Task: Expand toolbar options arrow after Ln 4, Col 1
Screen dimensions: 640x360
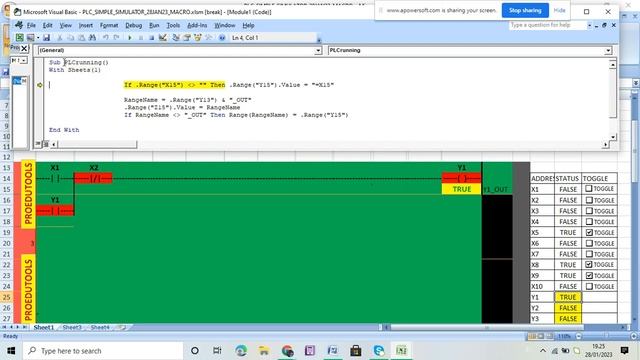Action: tap(319, 40)
